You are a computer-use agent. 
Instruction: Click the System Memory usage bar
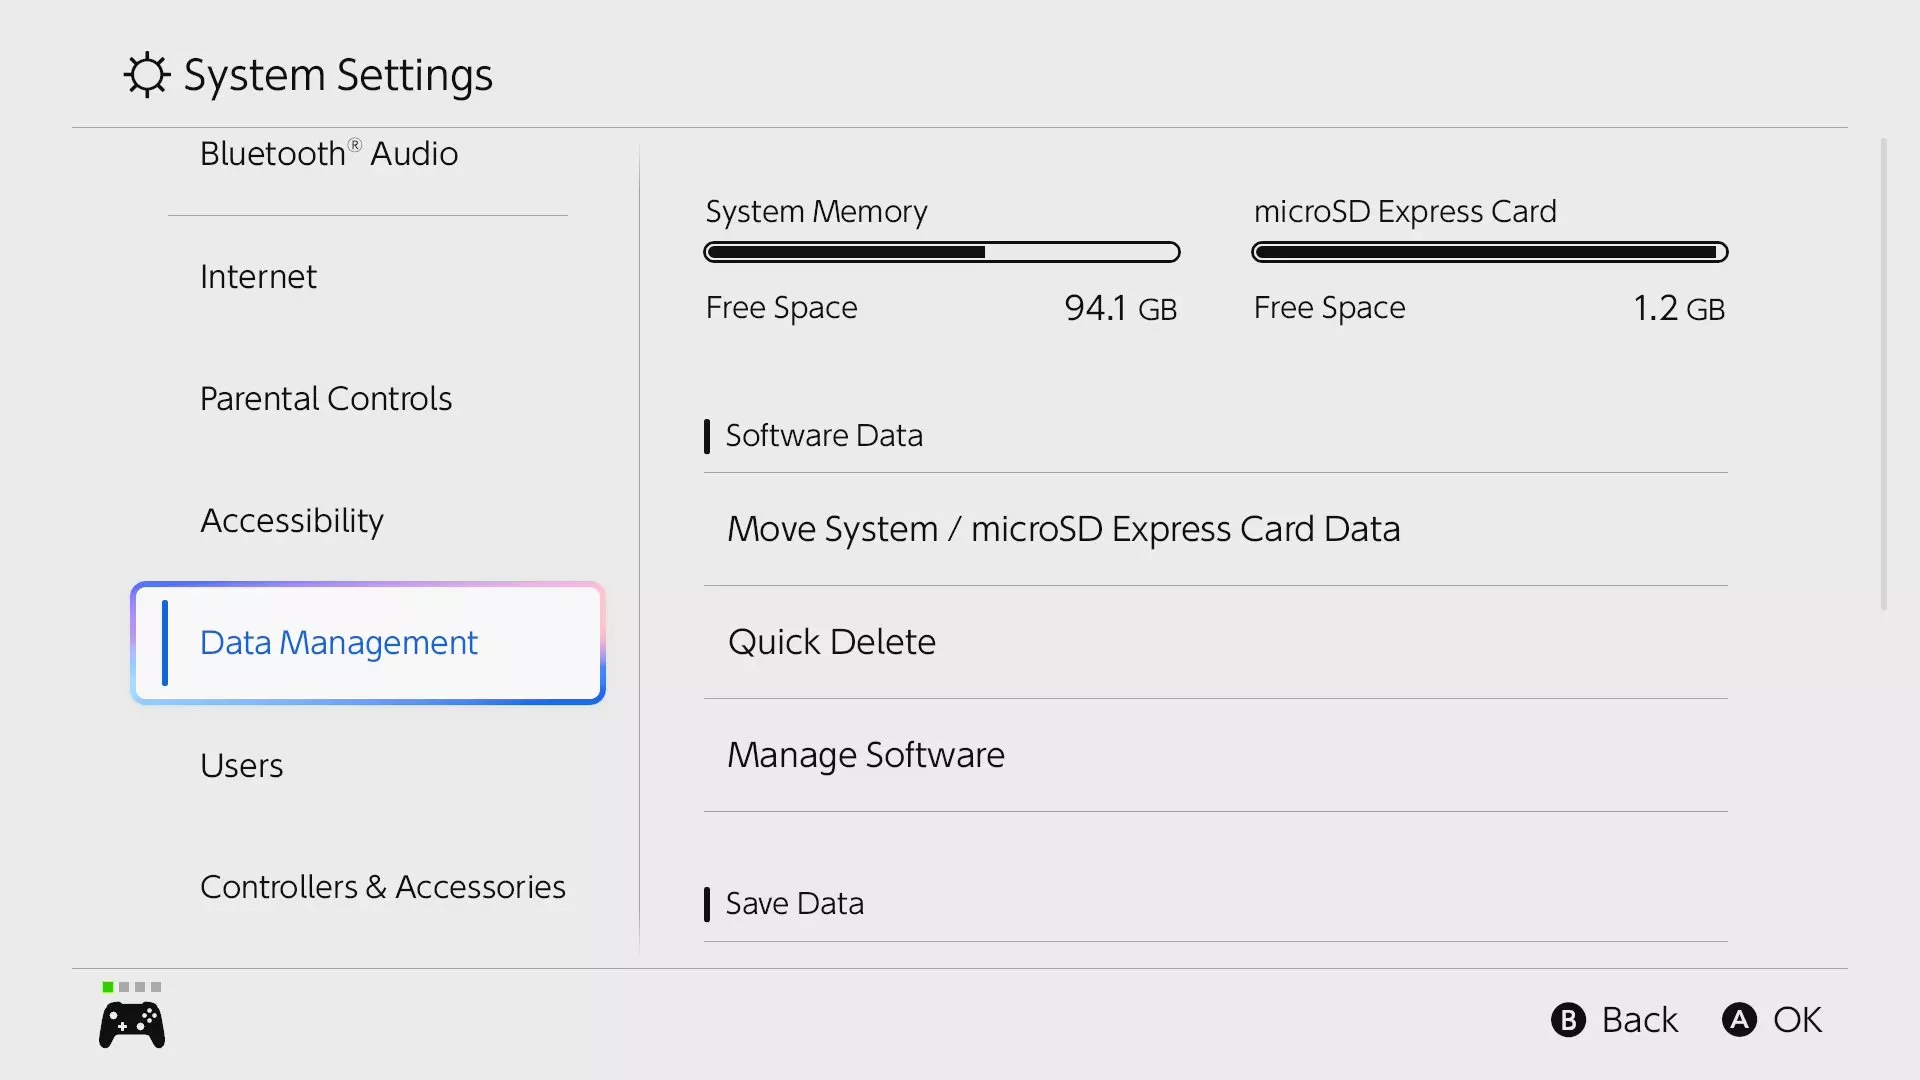point(941,252)
